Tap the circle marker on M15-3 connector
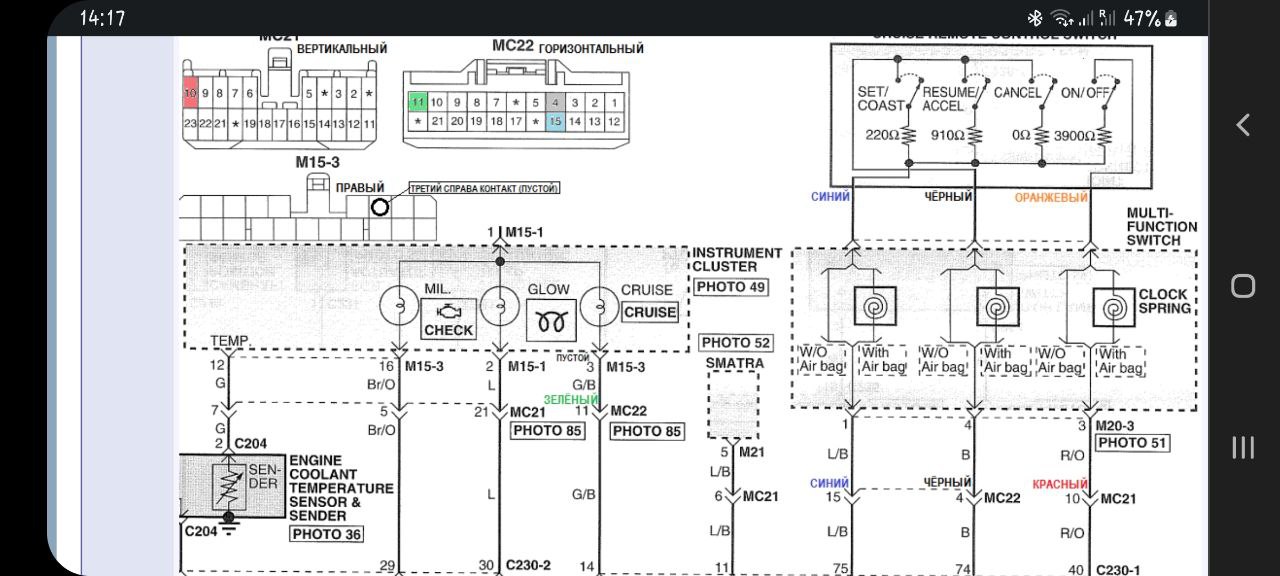This screenshot has width=1280, height=576. tap(379, 207)
